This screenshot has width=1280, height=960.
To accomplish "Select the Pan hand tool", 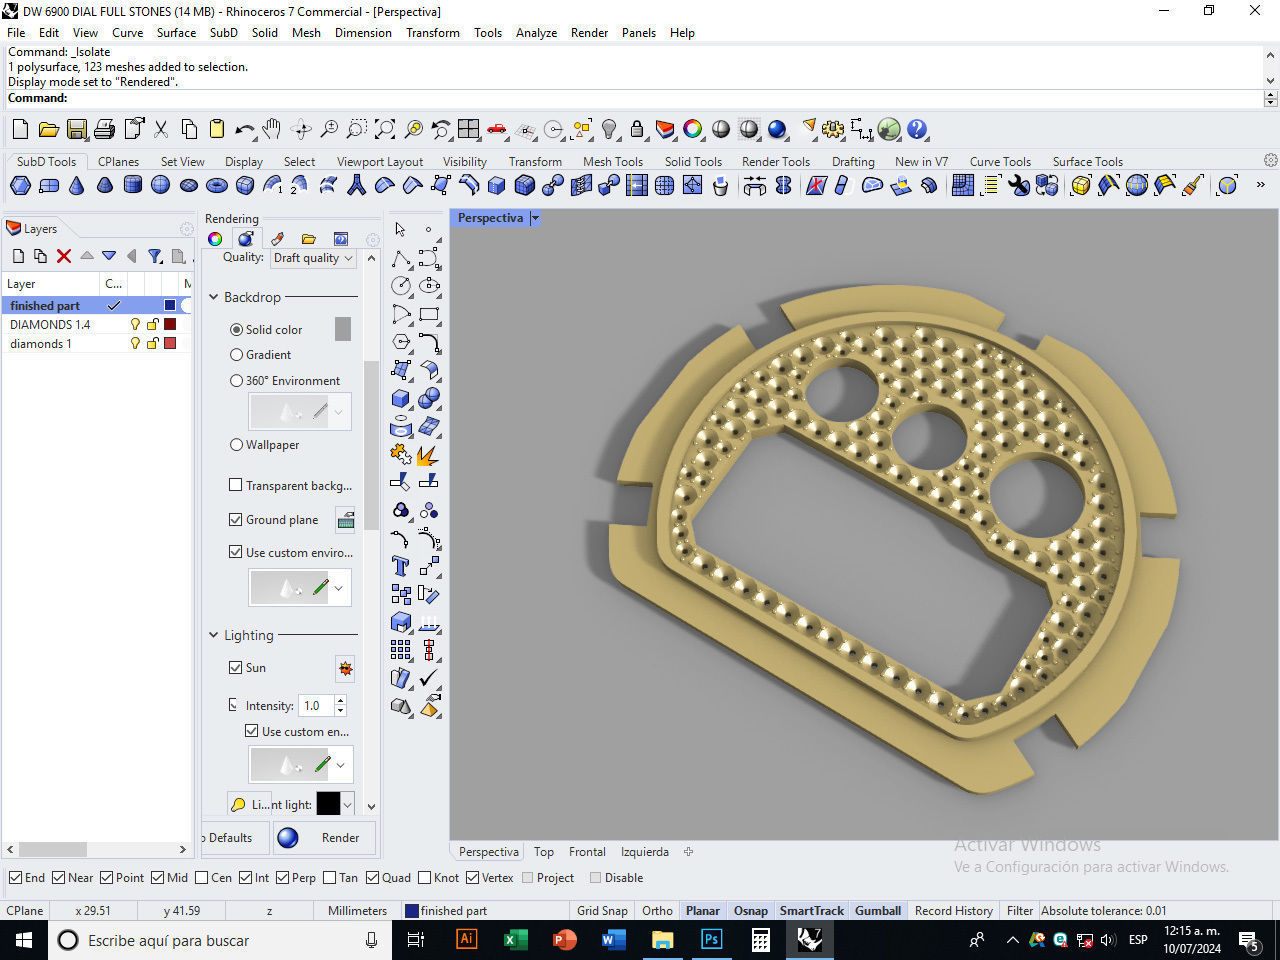I will [272, 129].
